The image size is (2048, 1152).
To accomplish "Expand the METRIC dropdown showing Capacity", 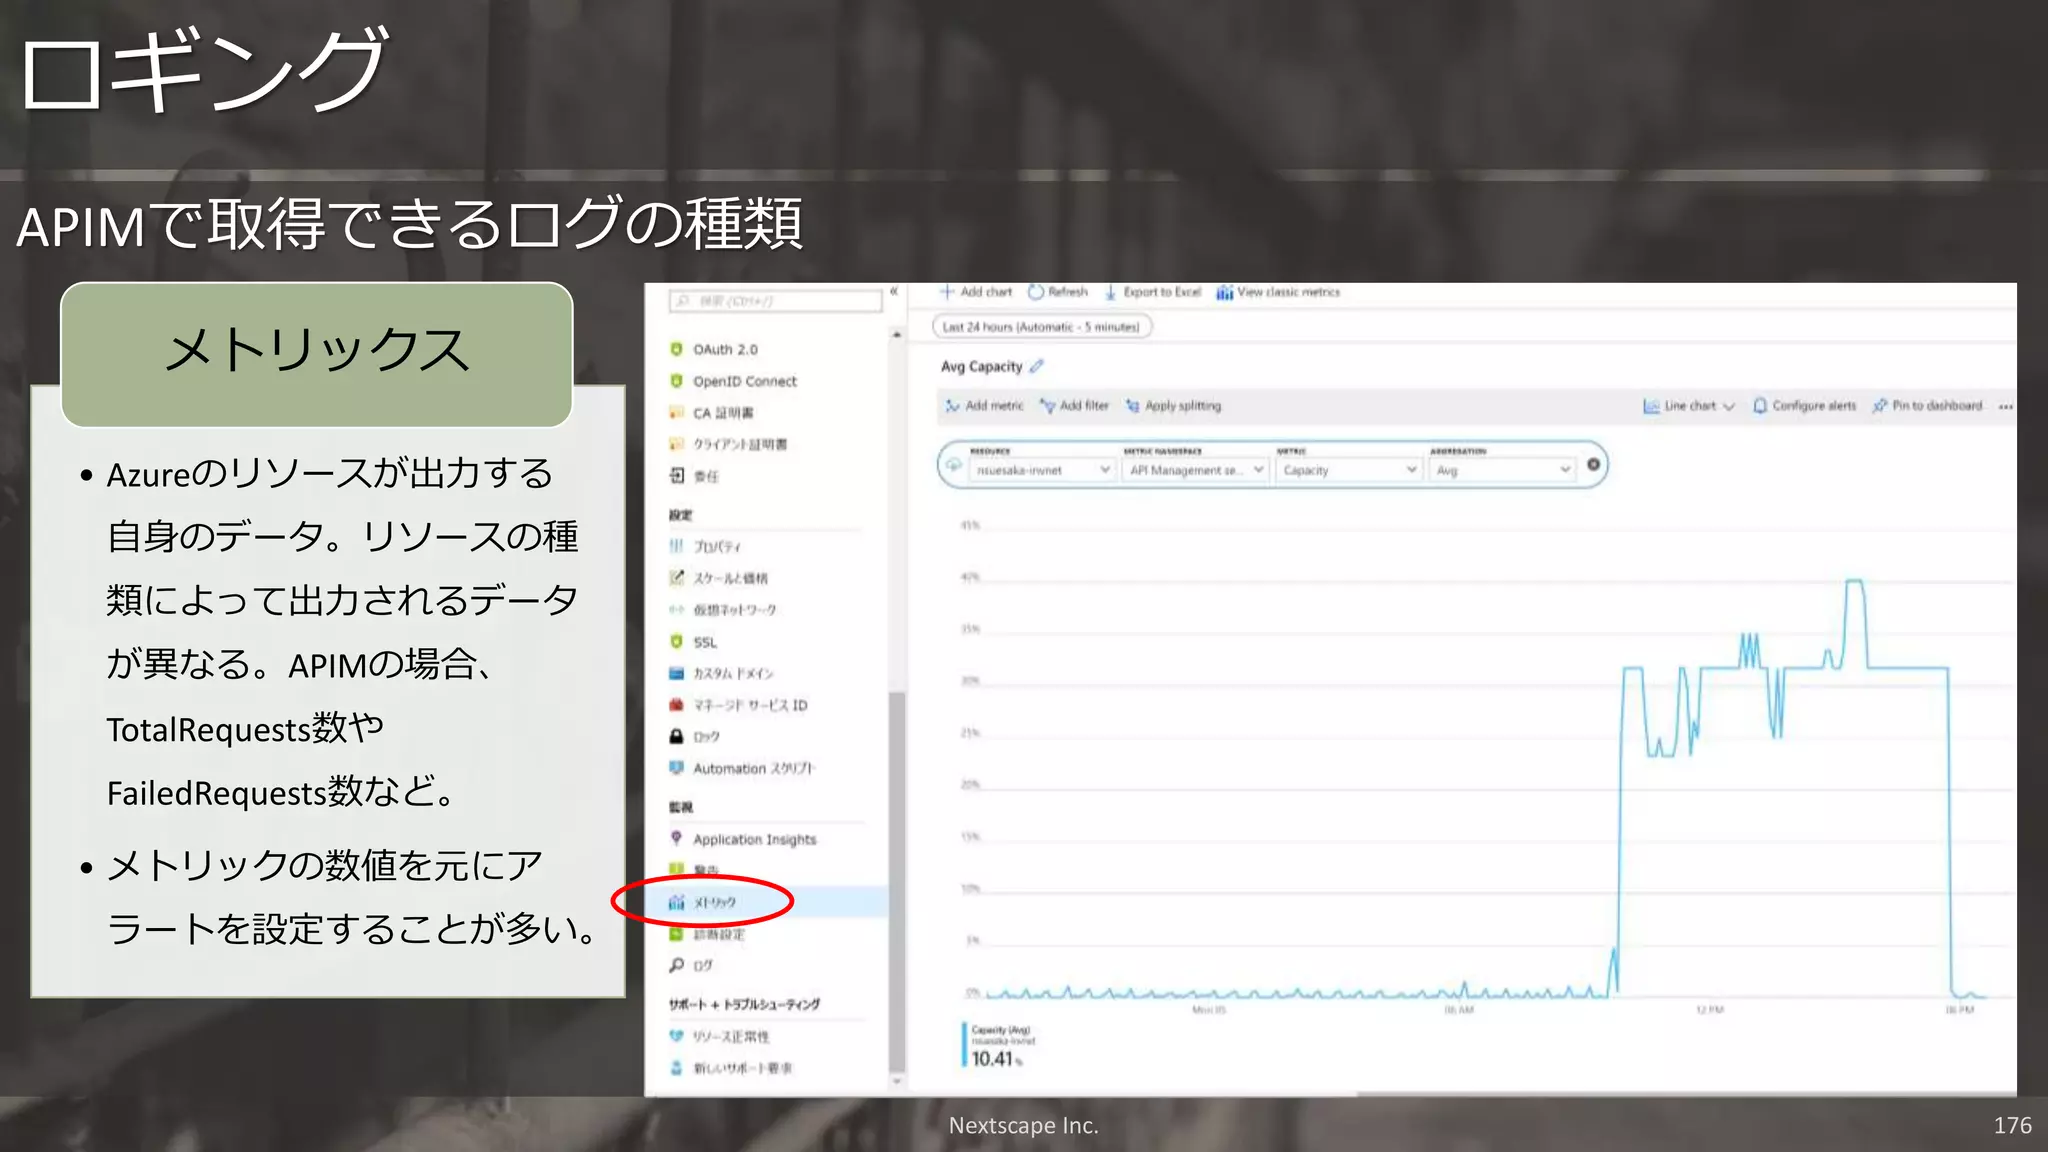I will (x=1349, y=470).
